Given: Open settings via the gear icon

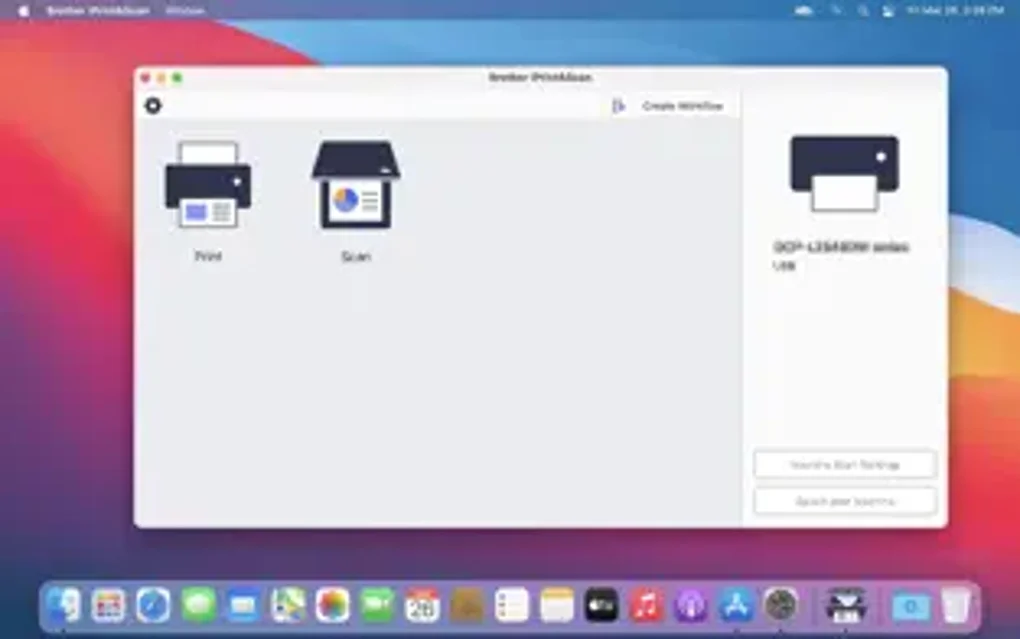Looking at the screenshot, I should pos(153,105).
